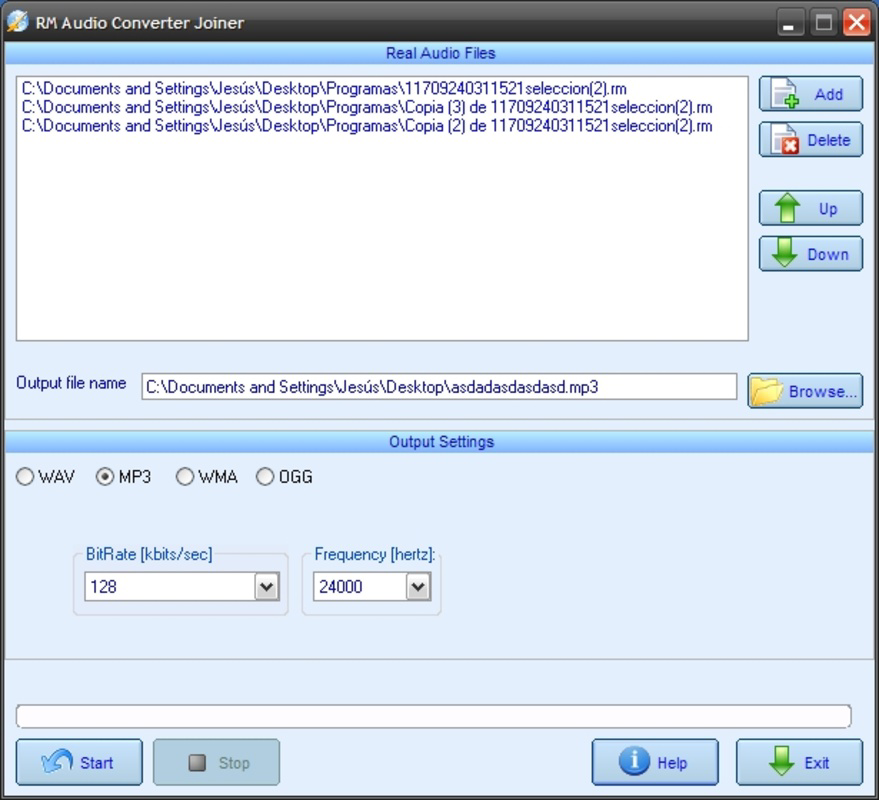879x800 pixels.
Task: Select the MP3 output format
Action: click(x=123, y=477)
